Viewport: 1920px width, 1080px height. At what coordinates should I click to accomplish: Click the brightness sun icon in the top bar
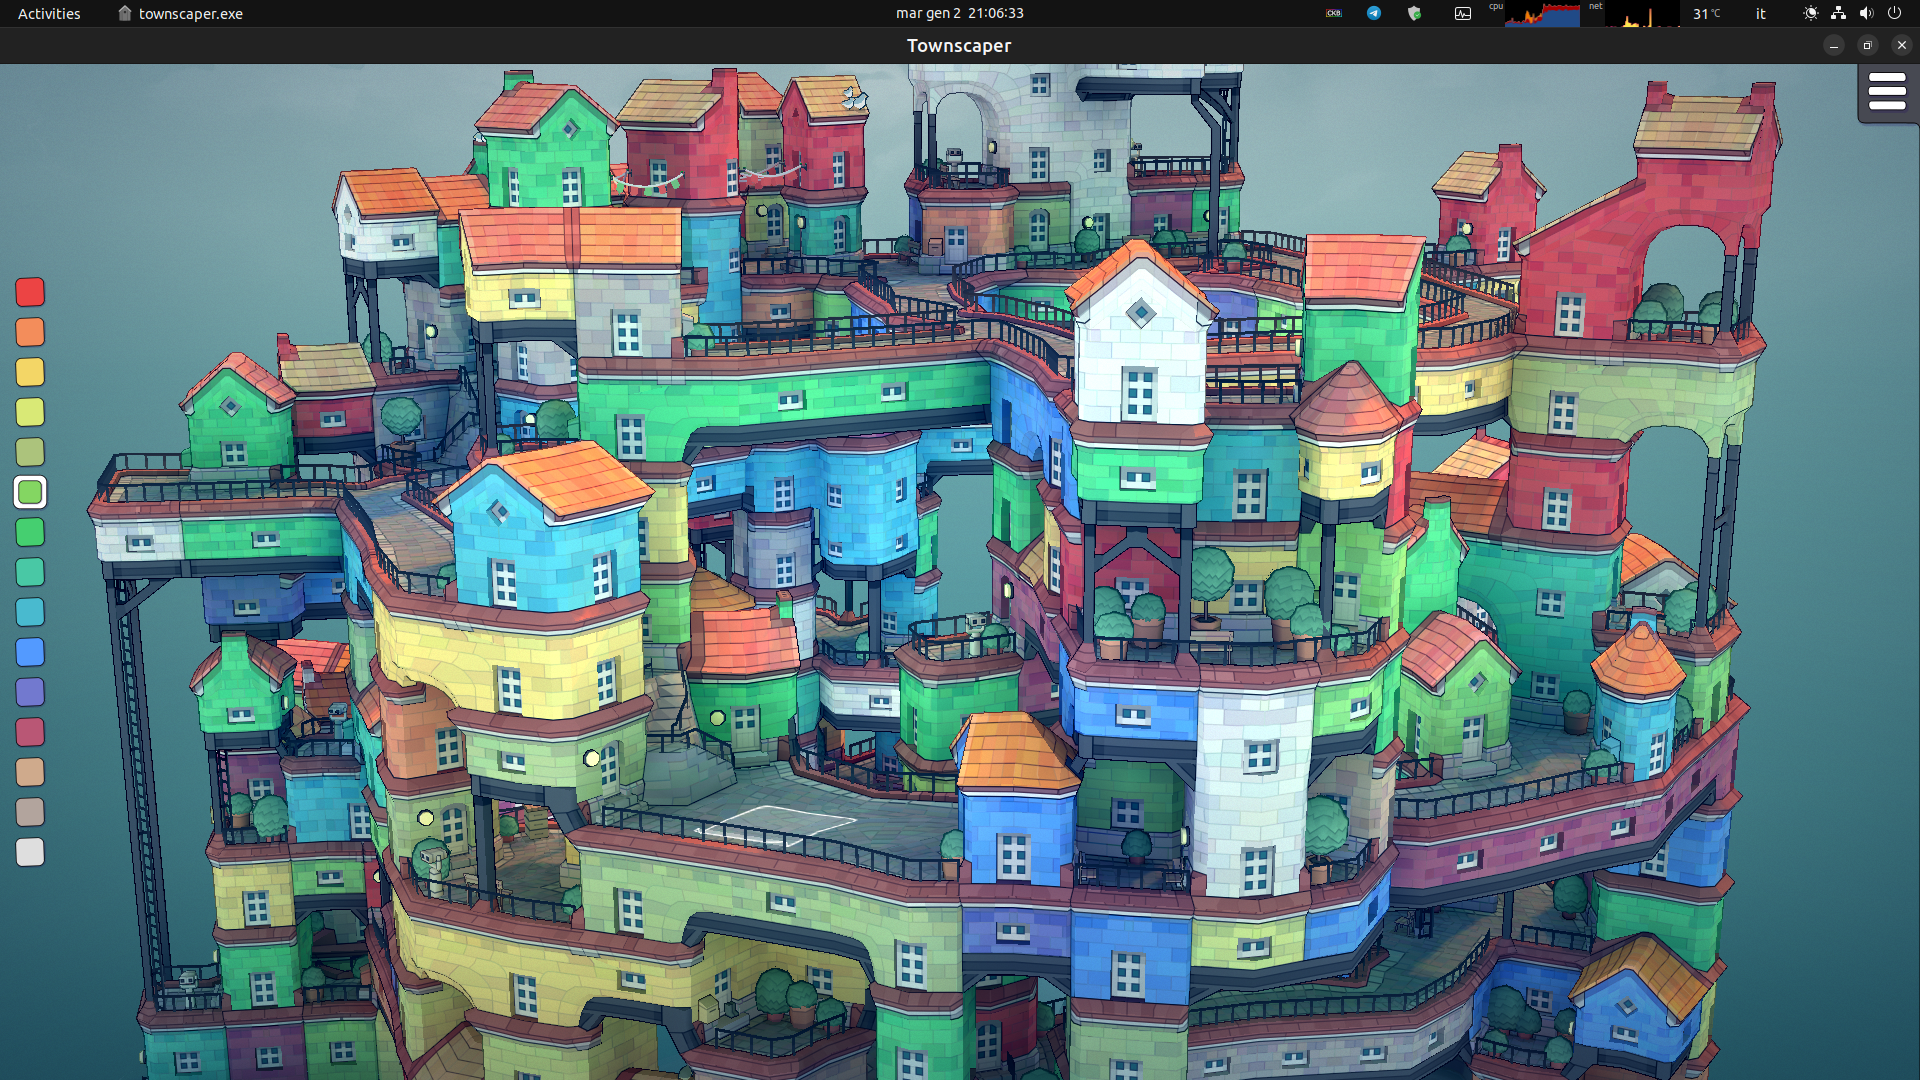1810,13
